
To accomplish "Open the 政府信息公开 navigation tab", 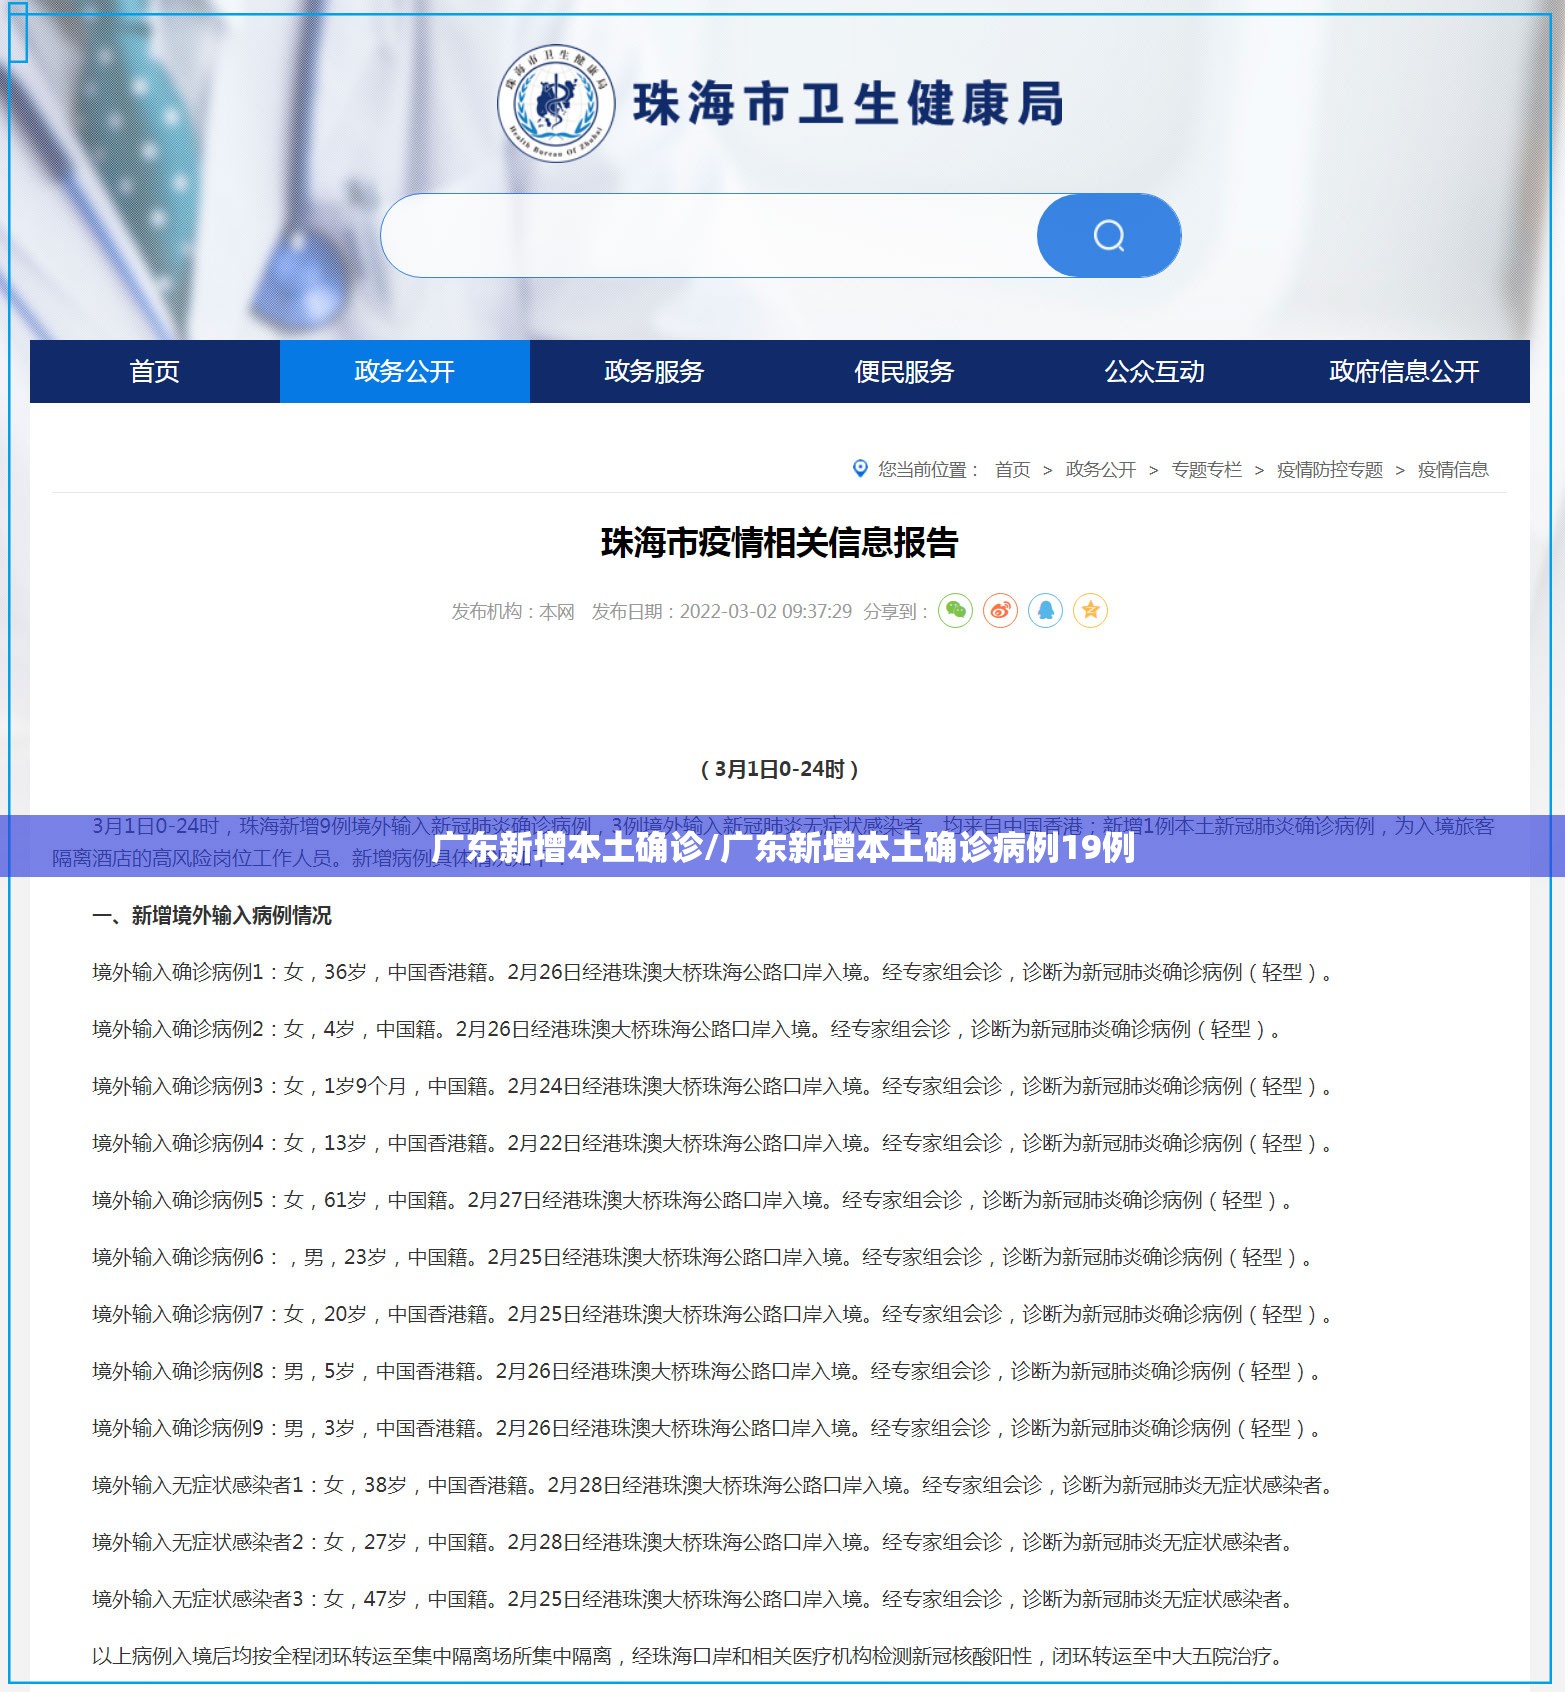I will pyautogui.click(x=1405, y=371).
